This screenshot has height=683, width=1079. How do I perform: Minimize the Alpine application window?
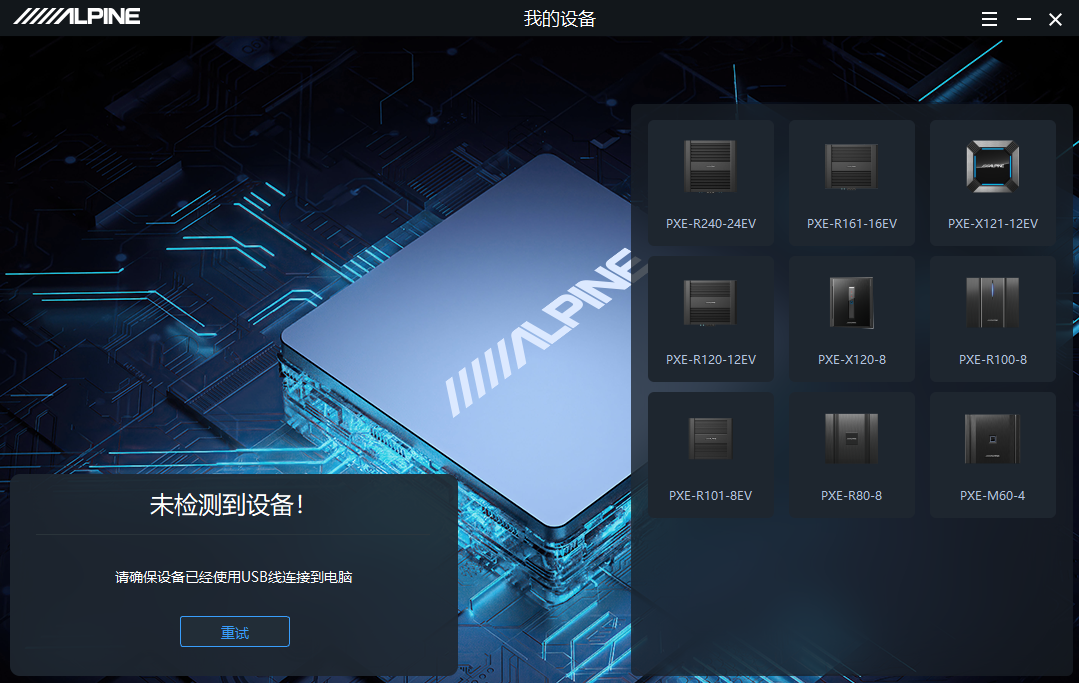1023,19
